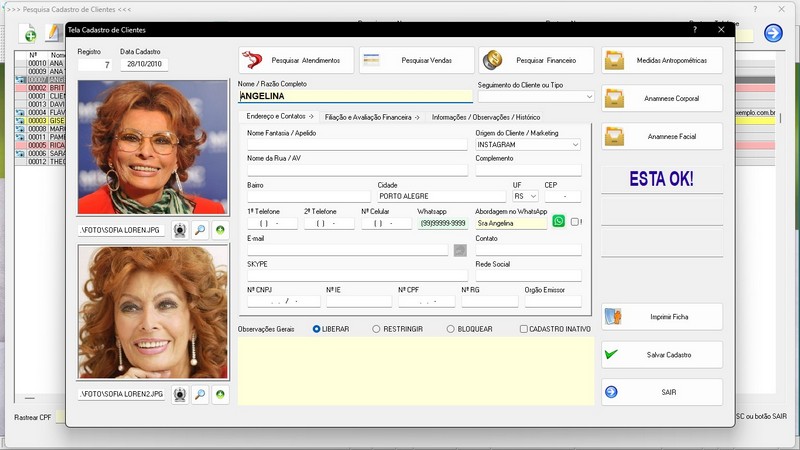Click the help question mark of Pesquisa window
The image size is (800, 450).
tap(755, 9)
